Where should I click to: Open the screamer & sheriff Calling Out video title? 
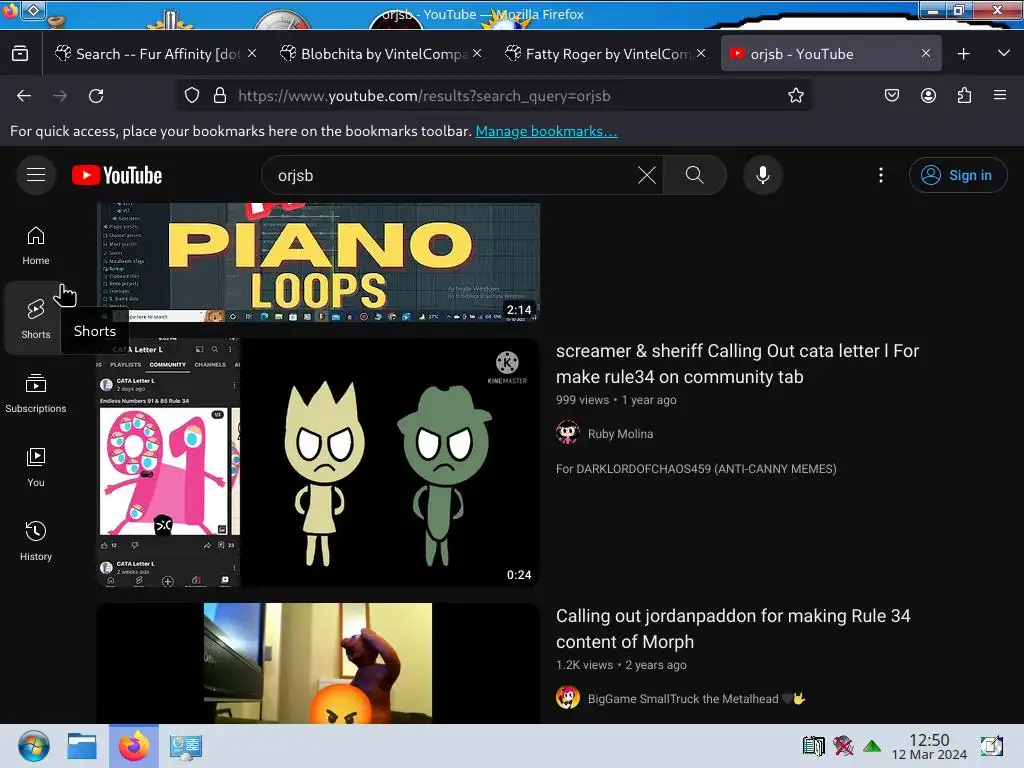click(x=737, y=364)
